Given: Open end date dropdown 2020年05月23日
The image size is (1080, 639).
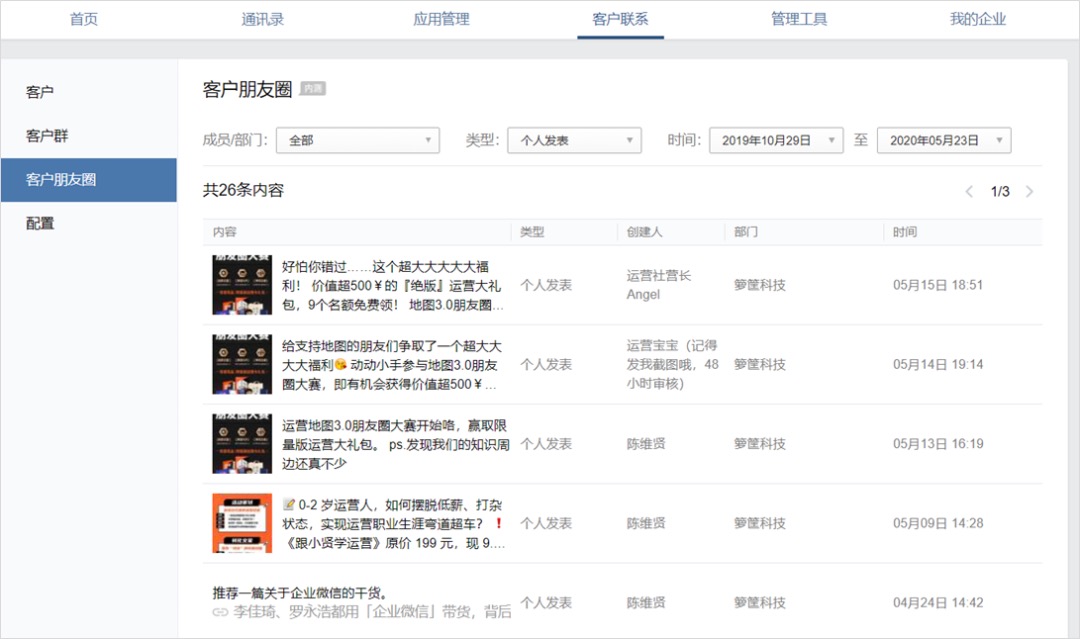Looking at the screenshot, I should tap(944, 140).
